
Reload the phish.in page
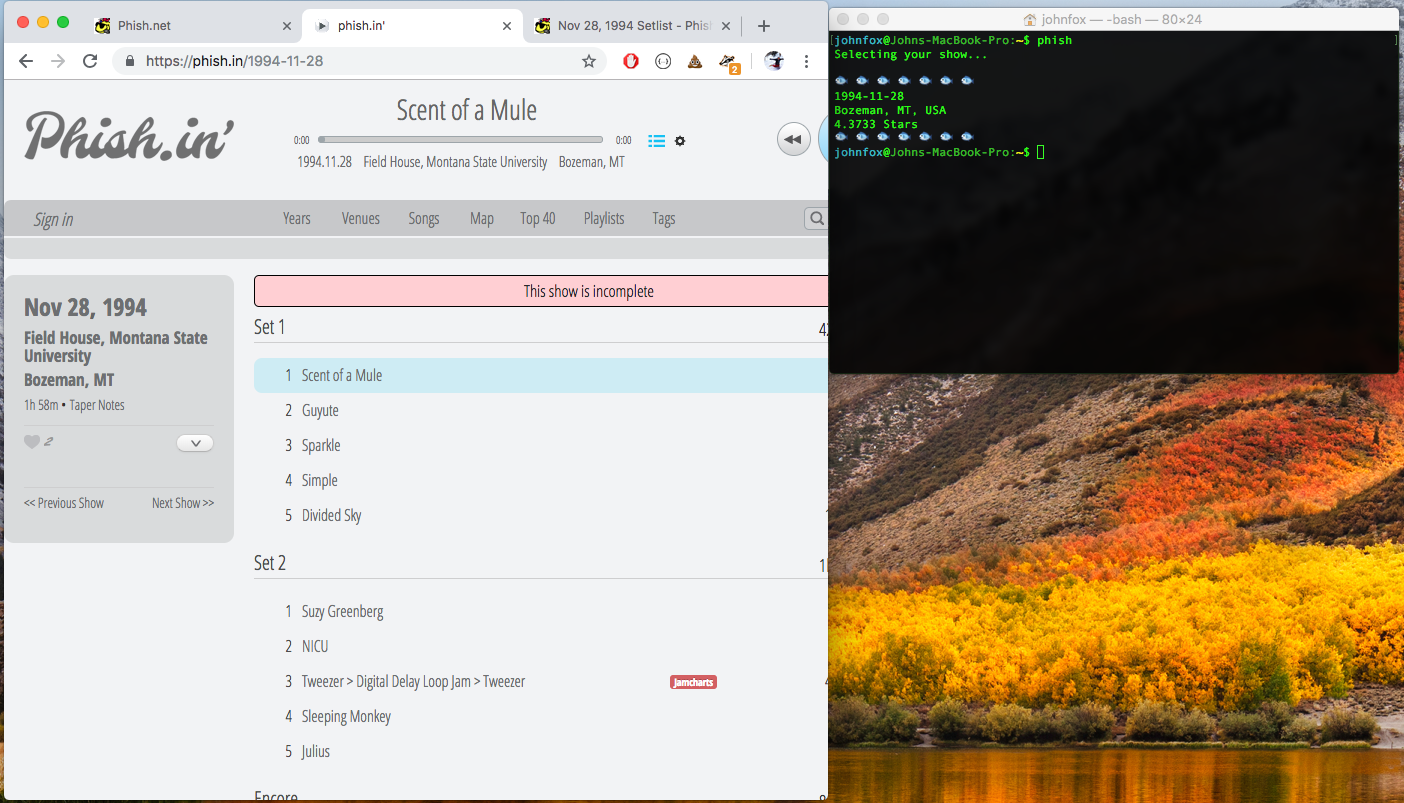point(90,61)
